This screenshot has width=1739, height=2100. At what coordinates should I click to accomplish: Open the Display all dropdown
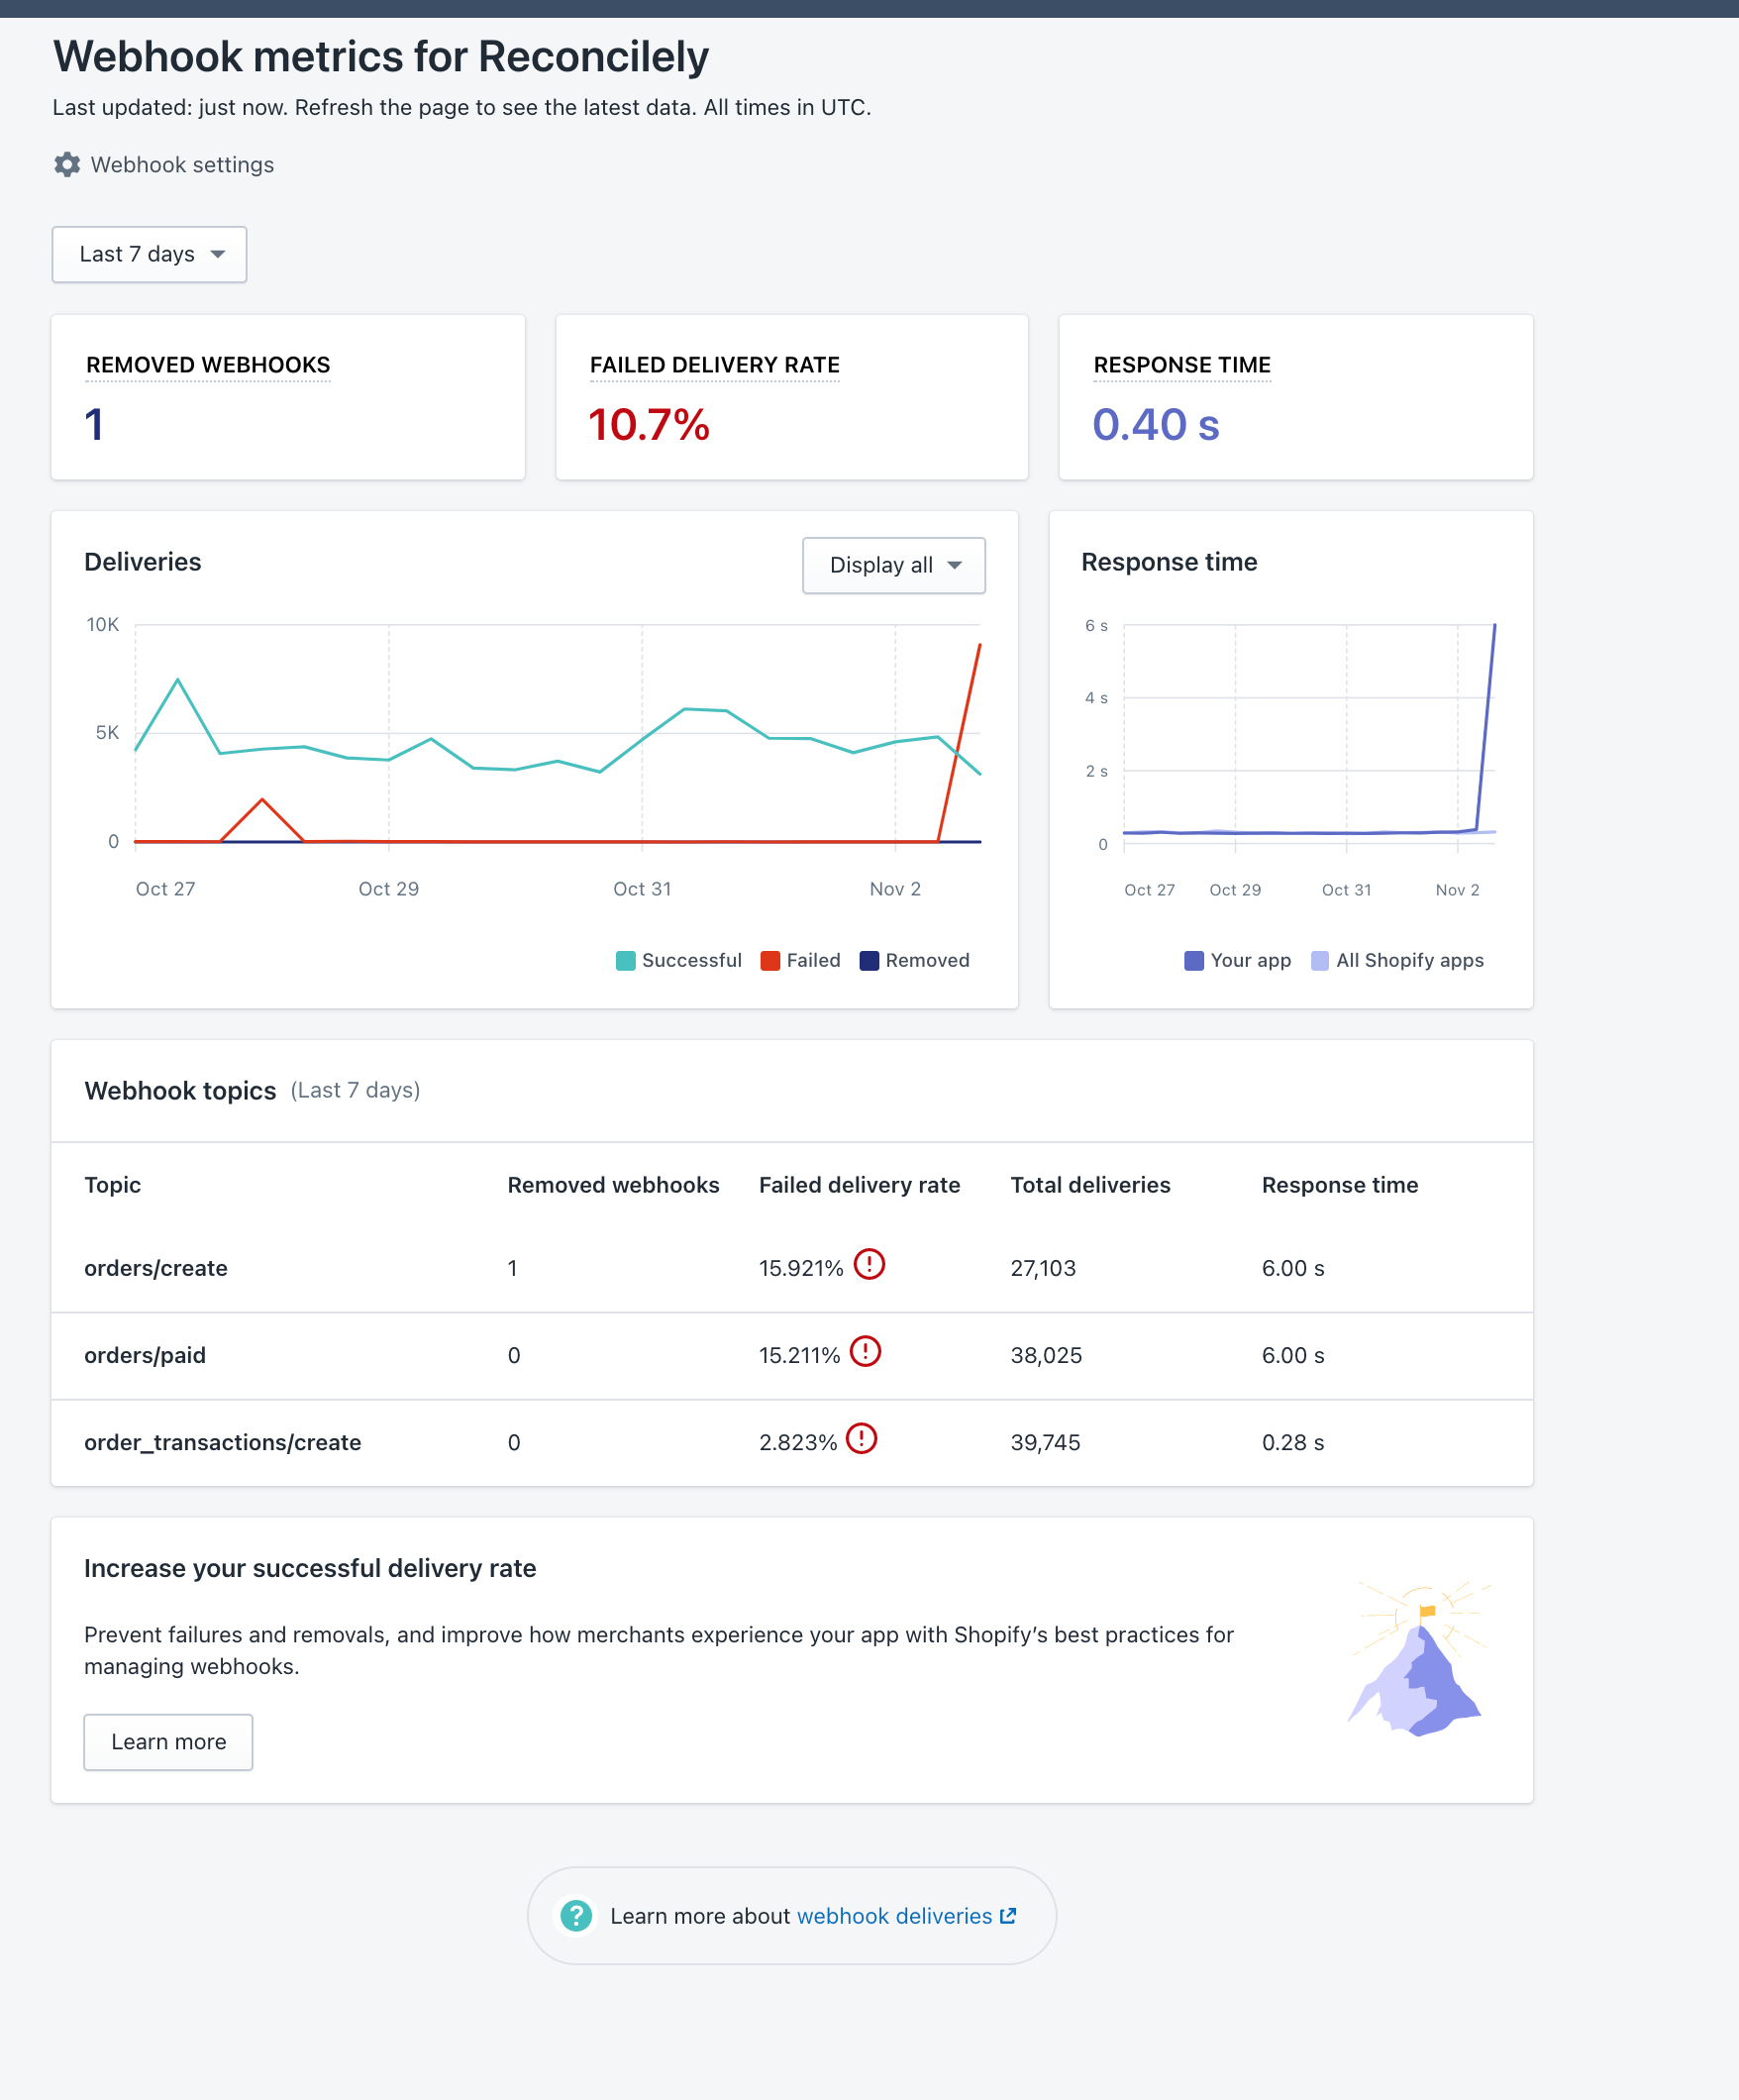coord(893,565)
